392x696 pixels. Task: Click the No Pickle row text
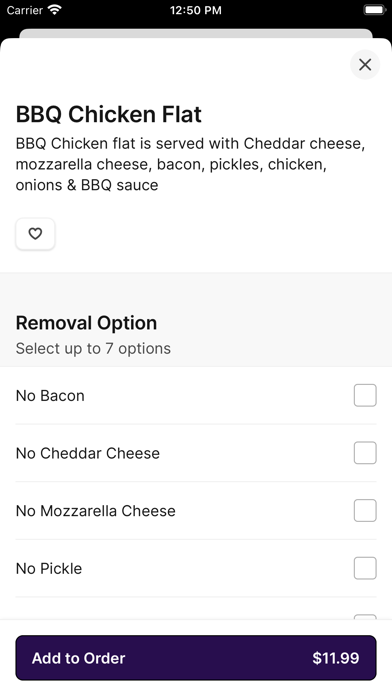(49, 569)
